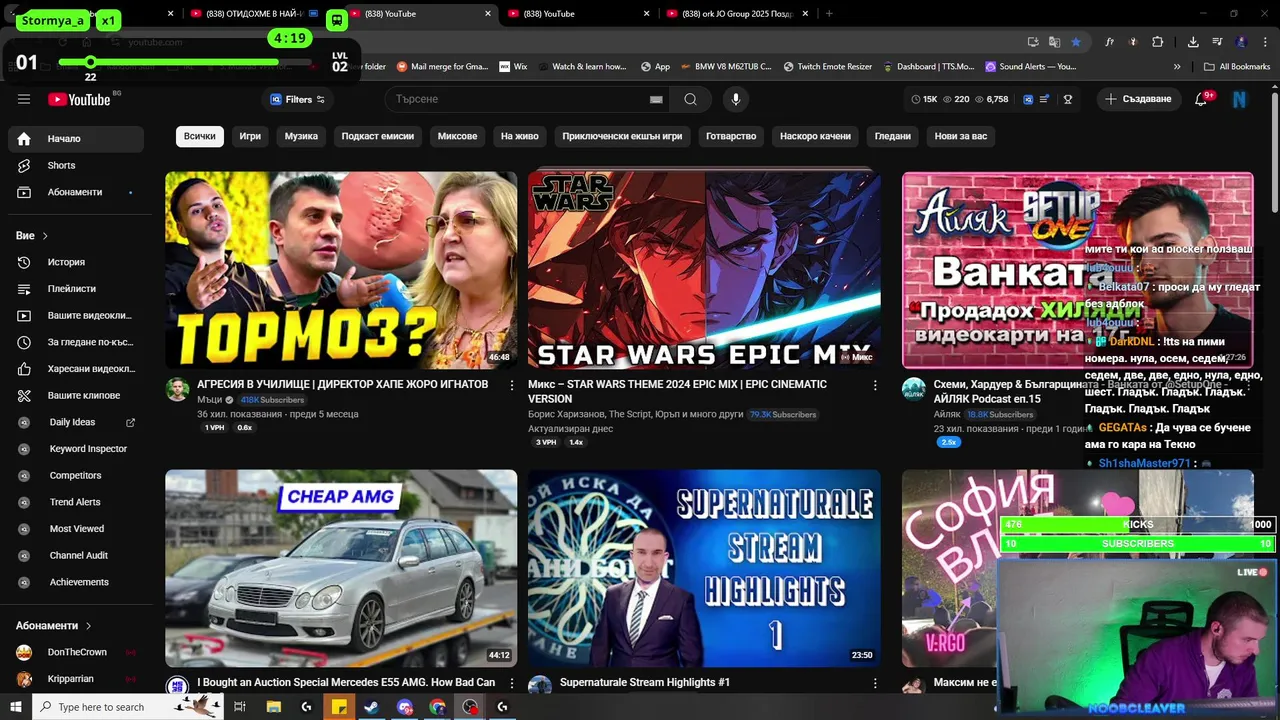Select the 'Подкаст емисии' chip
Viewport: 1280px width, 720px height.
(x=377, y=136)
